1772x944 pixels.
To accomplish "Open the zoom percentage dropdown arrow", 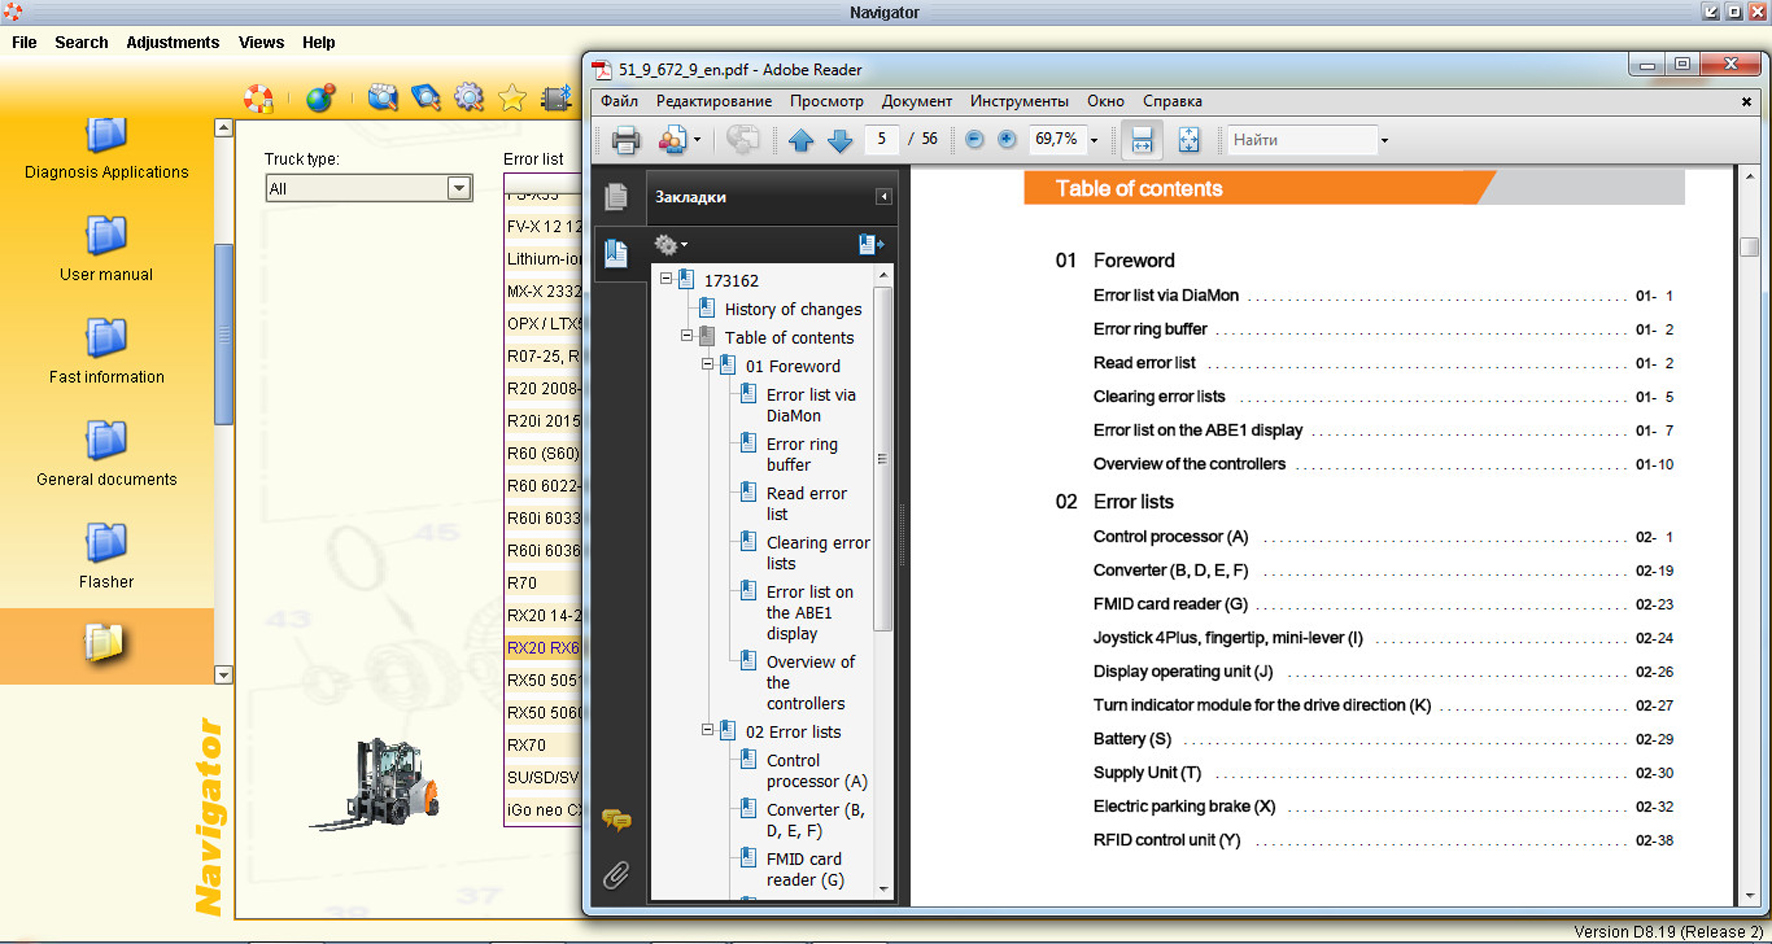I will coord(1094,140).
